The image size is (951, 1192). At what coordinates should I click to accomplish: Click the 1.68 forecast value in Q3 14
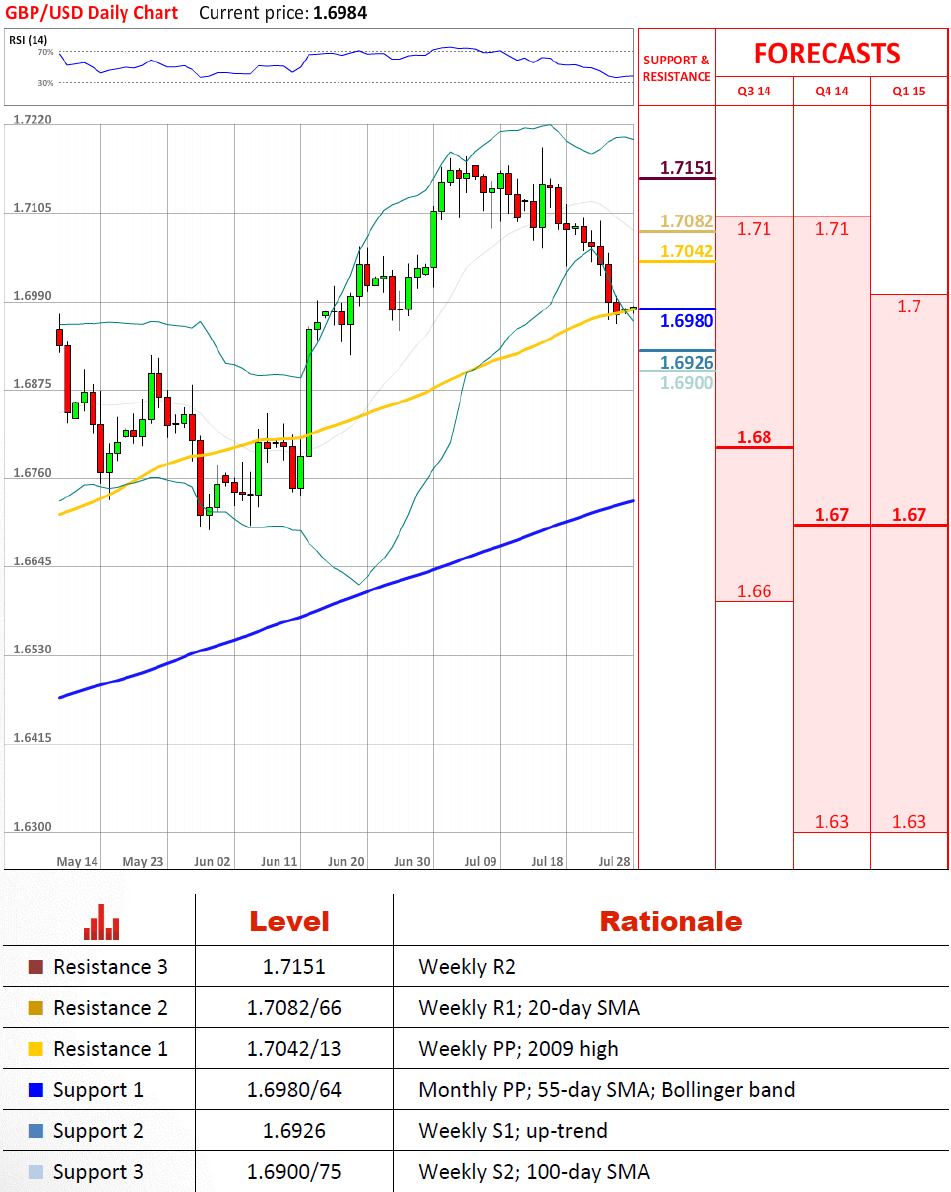click(x=753, y=438)
